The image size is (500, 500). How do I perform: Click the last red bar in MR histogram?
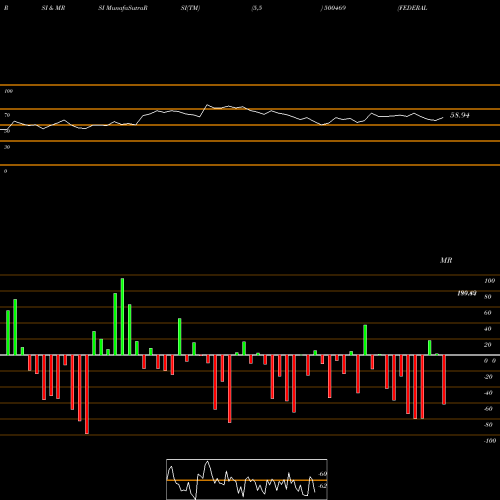[444, 380]
